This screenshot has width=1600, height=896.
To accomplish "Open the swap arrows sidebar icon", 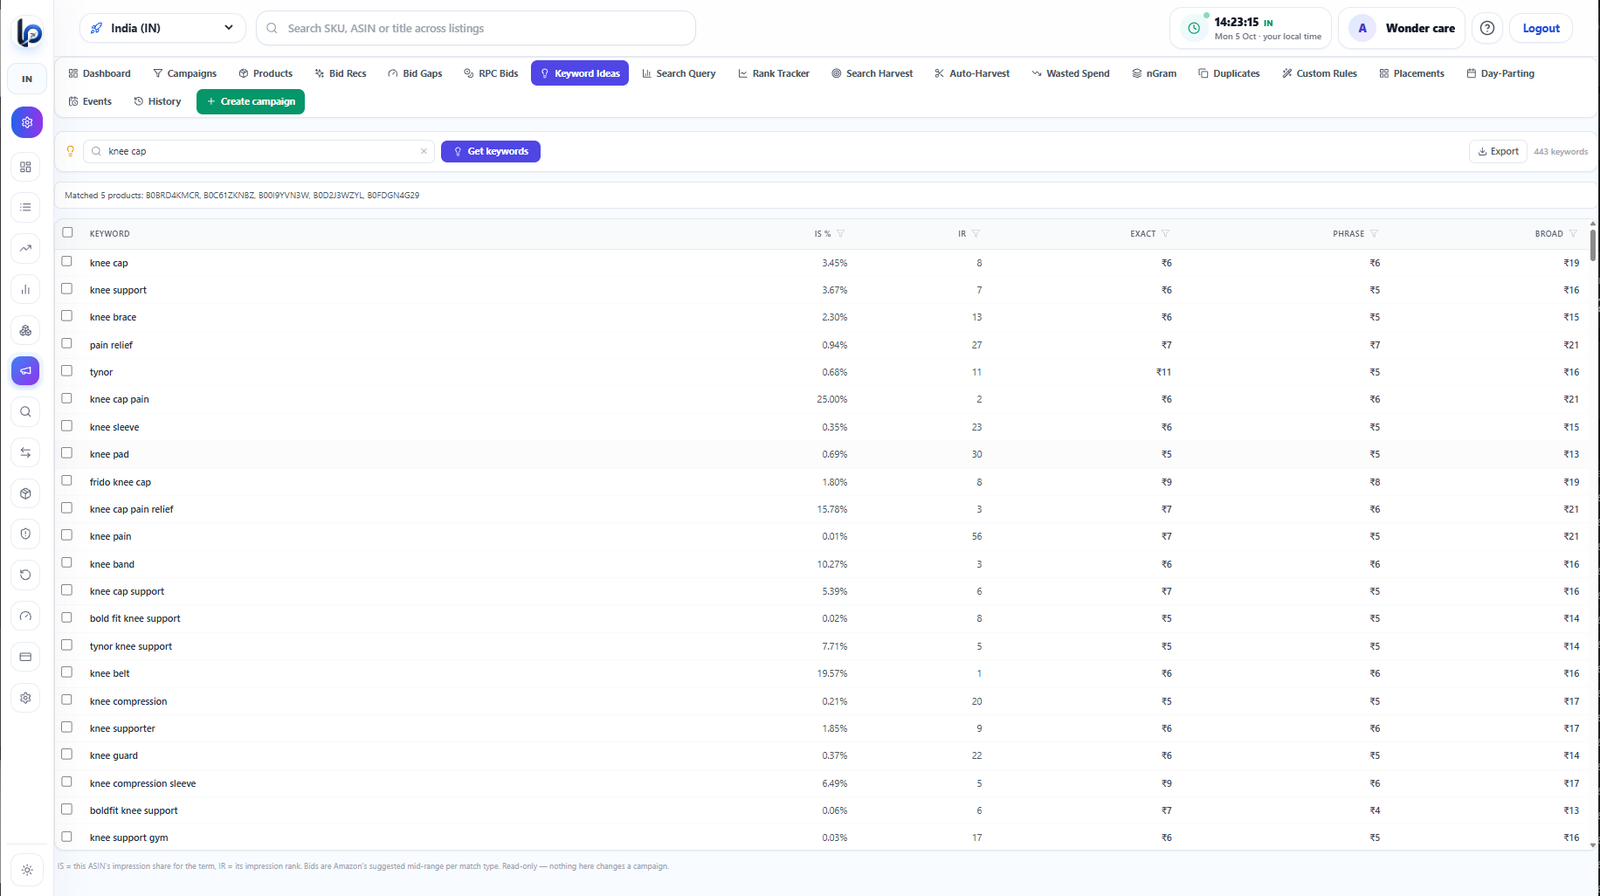I will point(26,452).
